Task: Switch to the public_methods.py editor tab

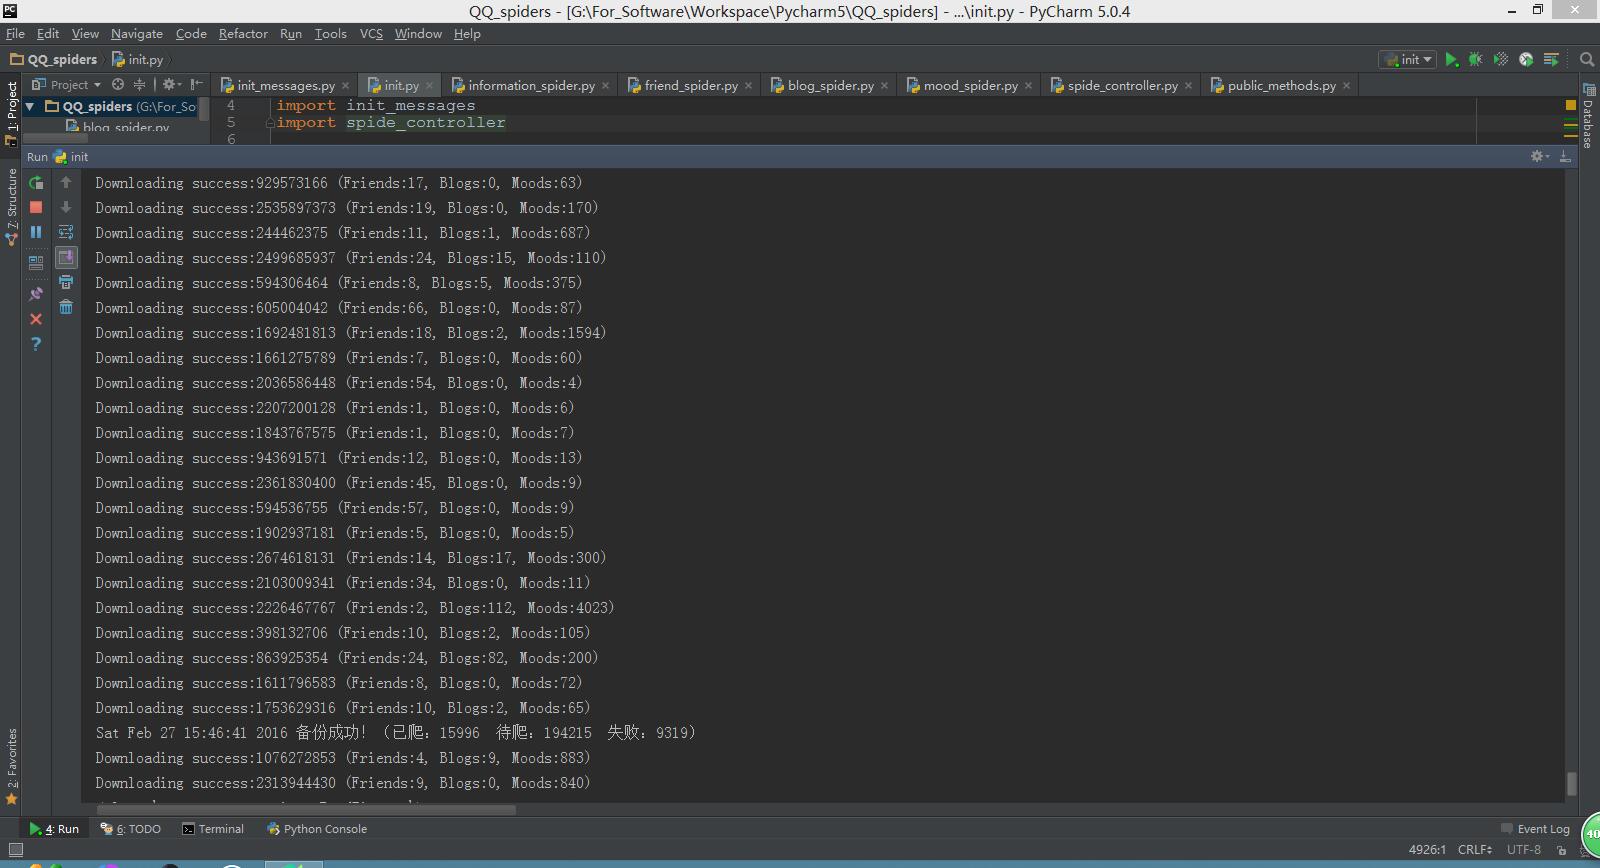Action: (1281, 86)
